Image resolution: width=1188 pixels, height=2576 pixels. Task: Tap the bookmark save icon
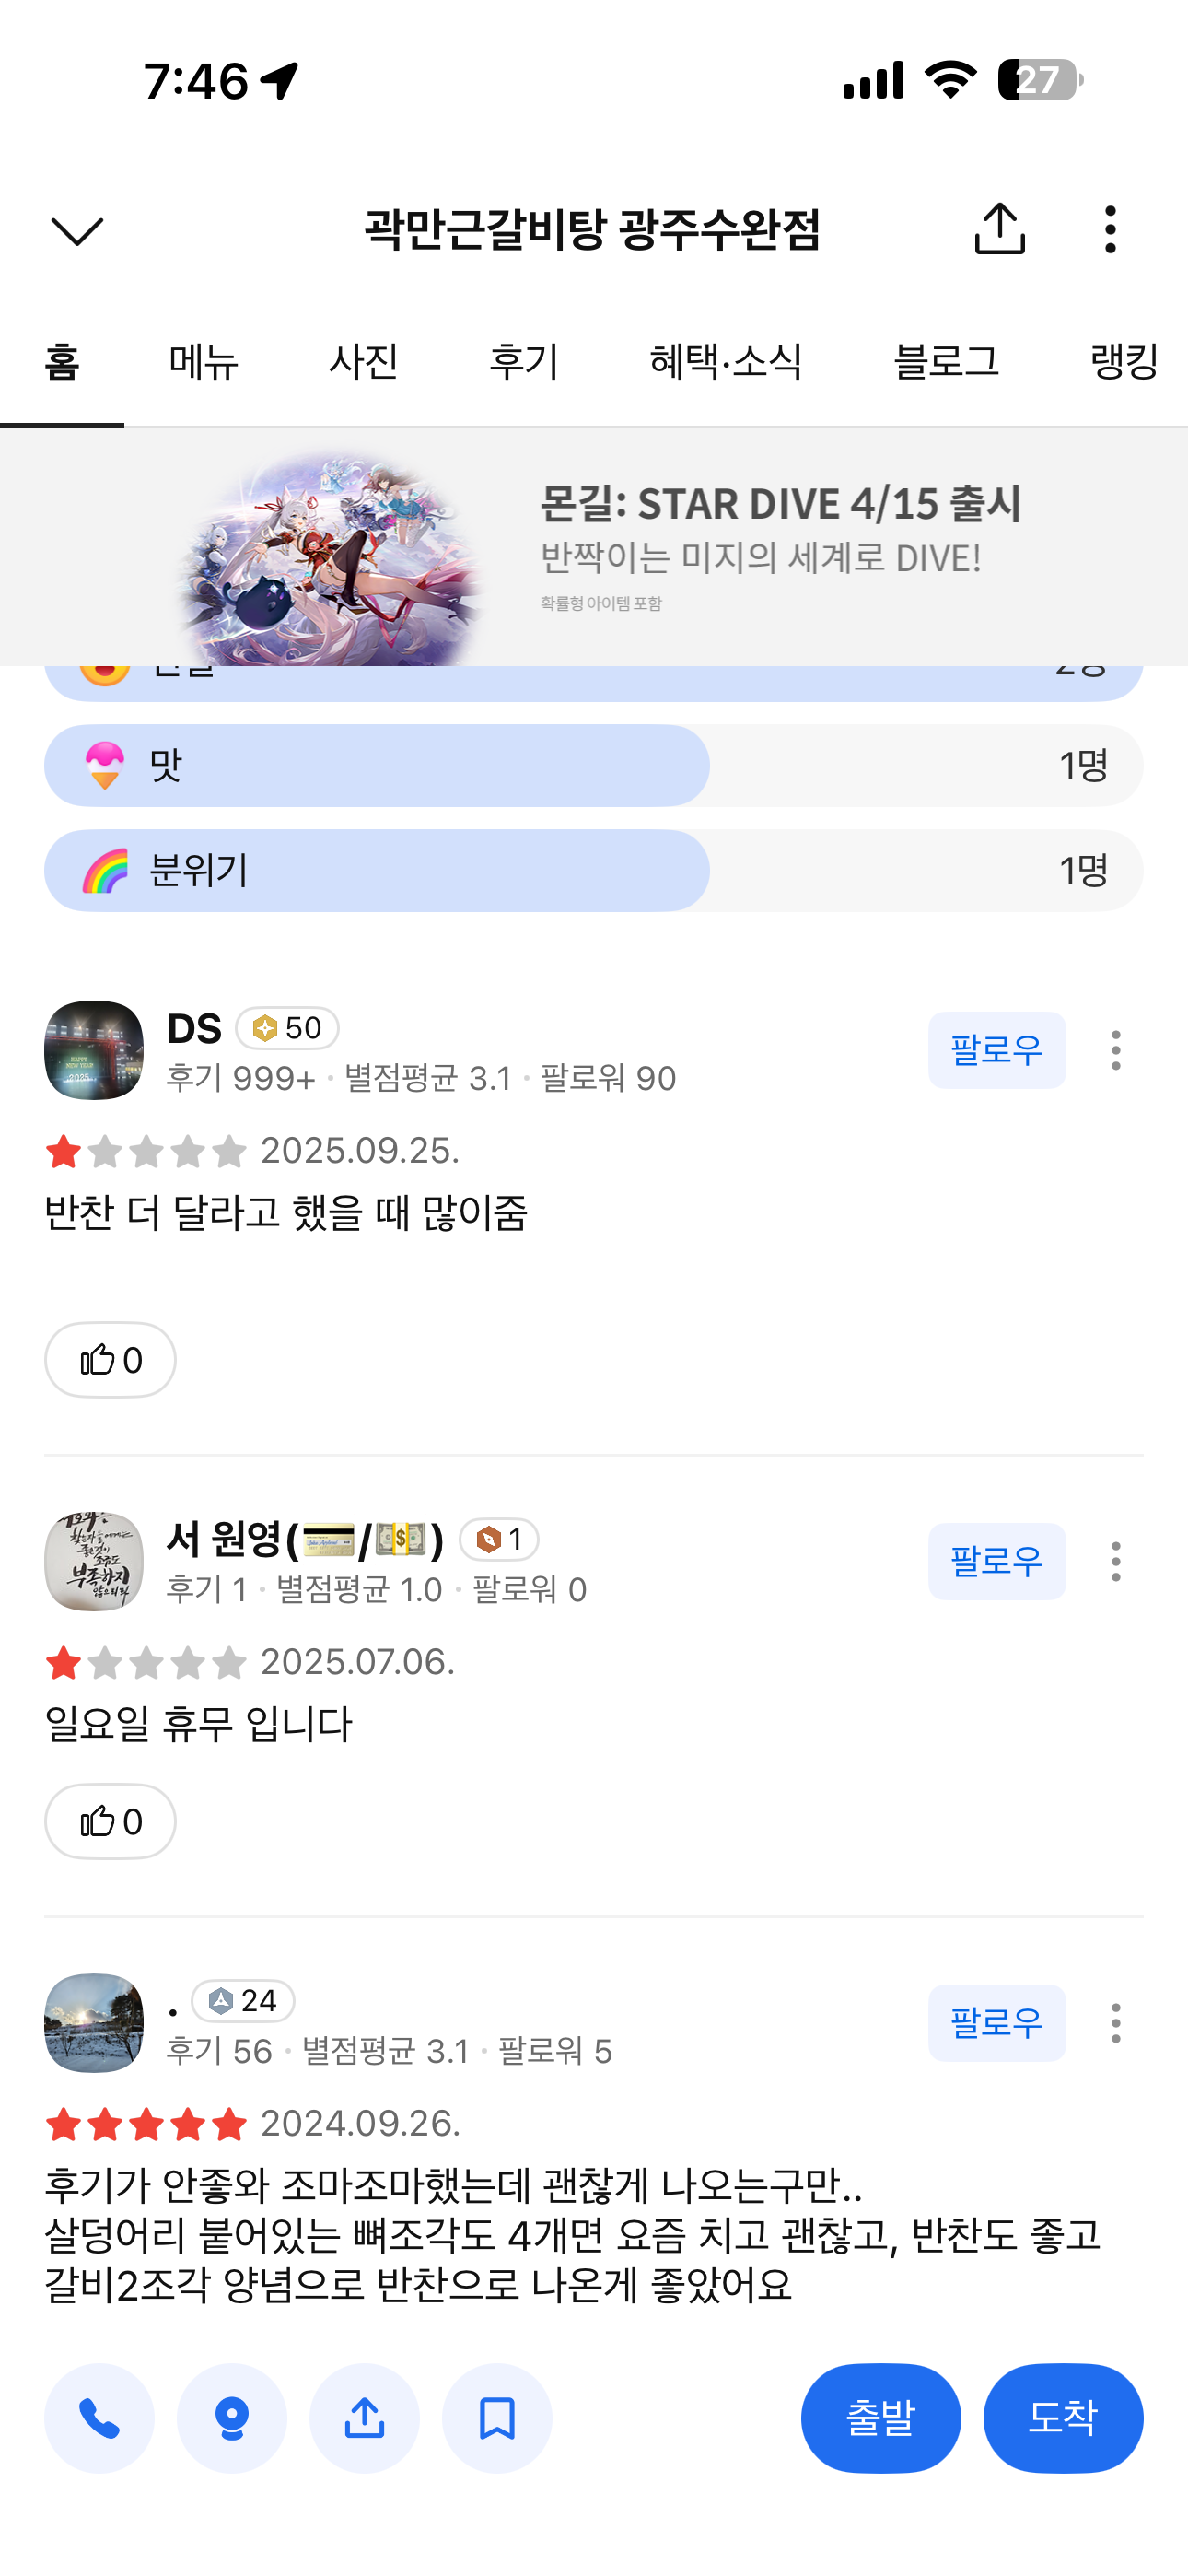click(497, 2418)
